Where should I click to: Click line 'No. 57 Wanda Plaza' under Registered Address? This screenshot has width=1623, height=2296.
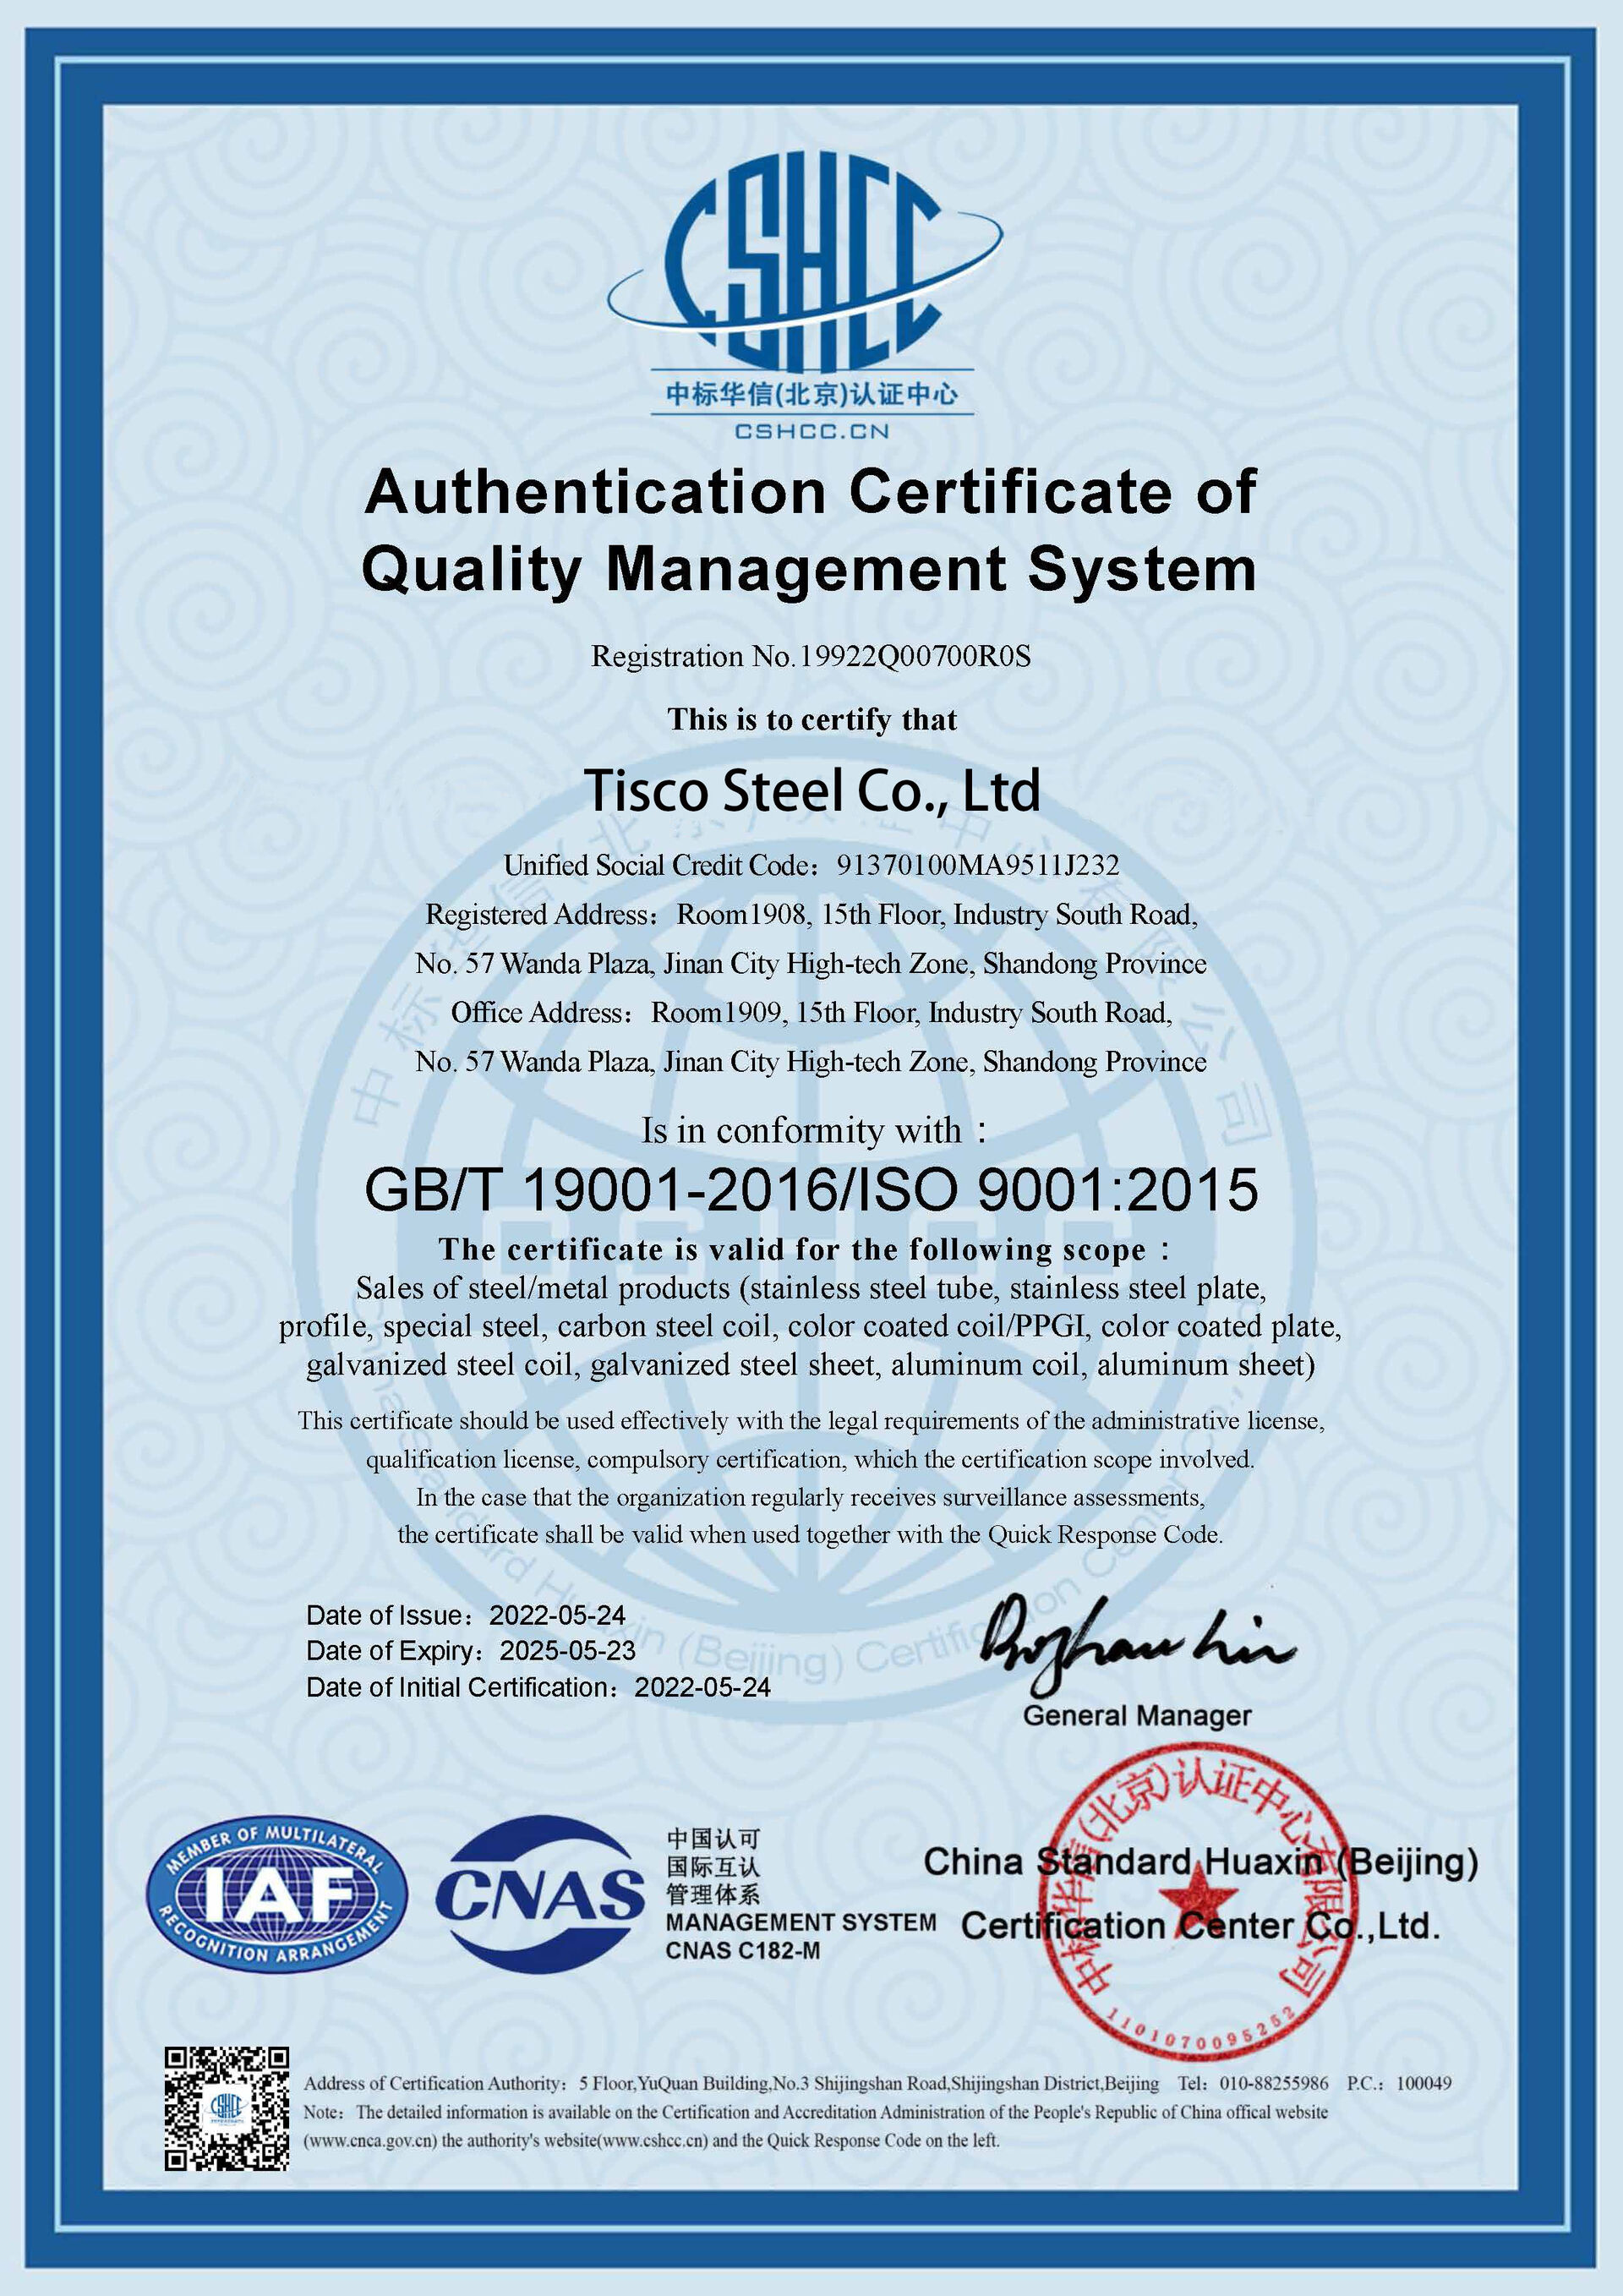coord(811,963)
